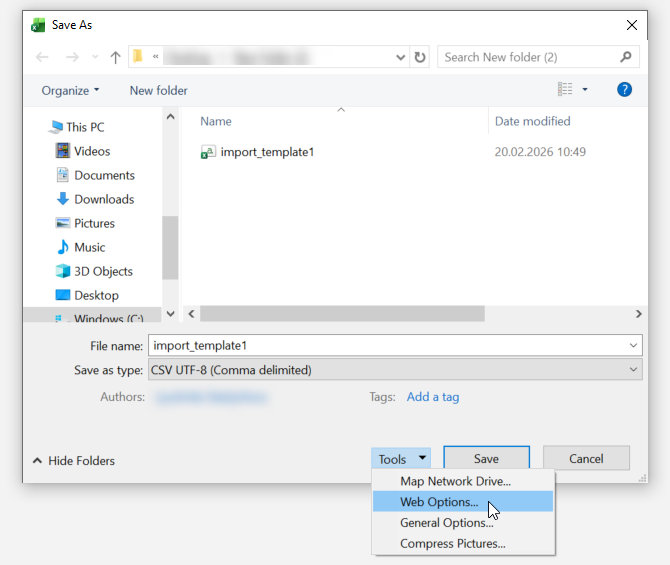The width and height of the screenshot is (670, 565).
Task: Open the Help question mark icon
Action: [x=624, y=90]
